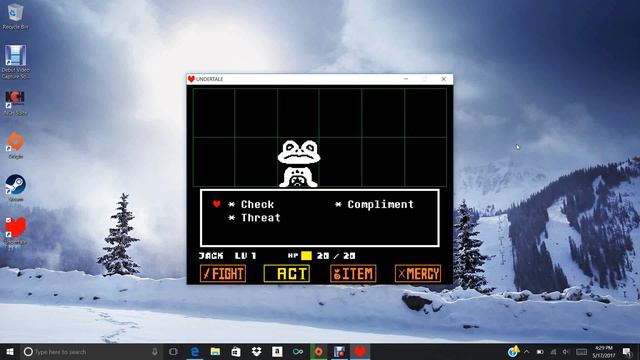
Task: Choose the Threat act option
Action: [x=261, y=218]
